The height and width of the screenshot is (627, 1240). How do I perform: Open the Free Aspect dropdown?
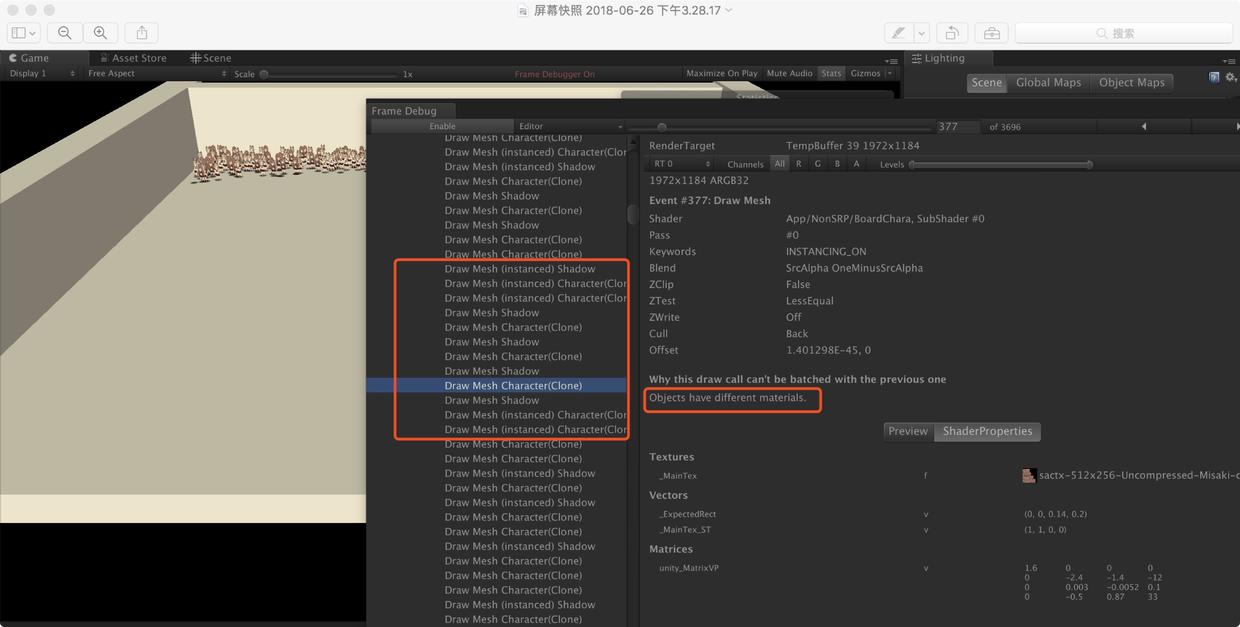coord(156,73)
